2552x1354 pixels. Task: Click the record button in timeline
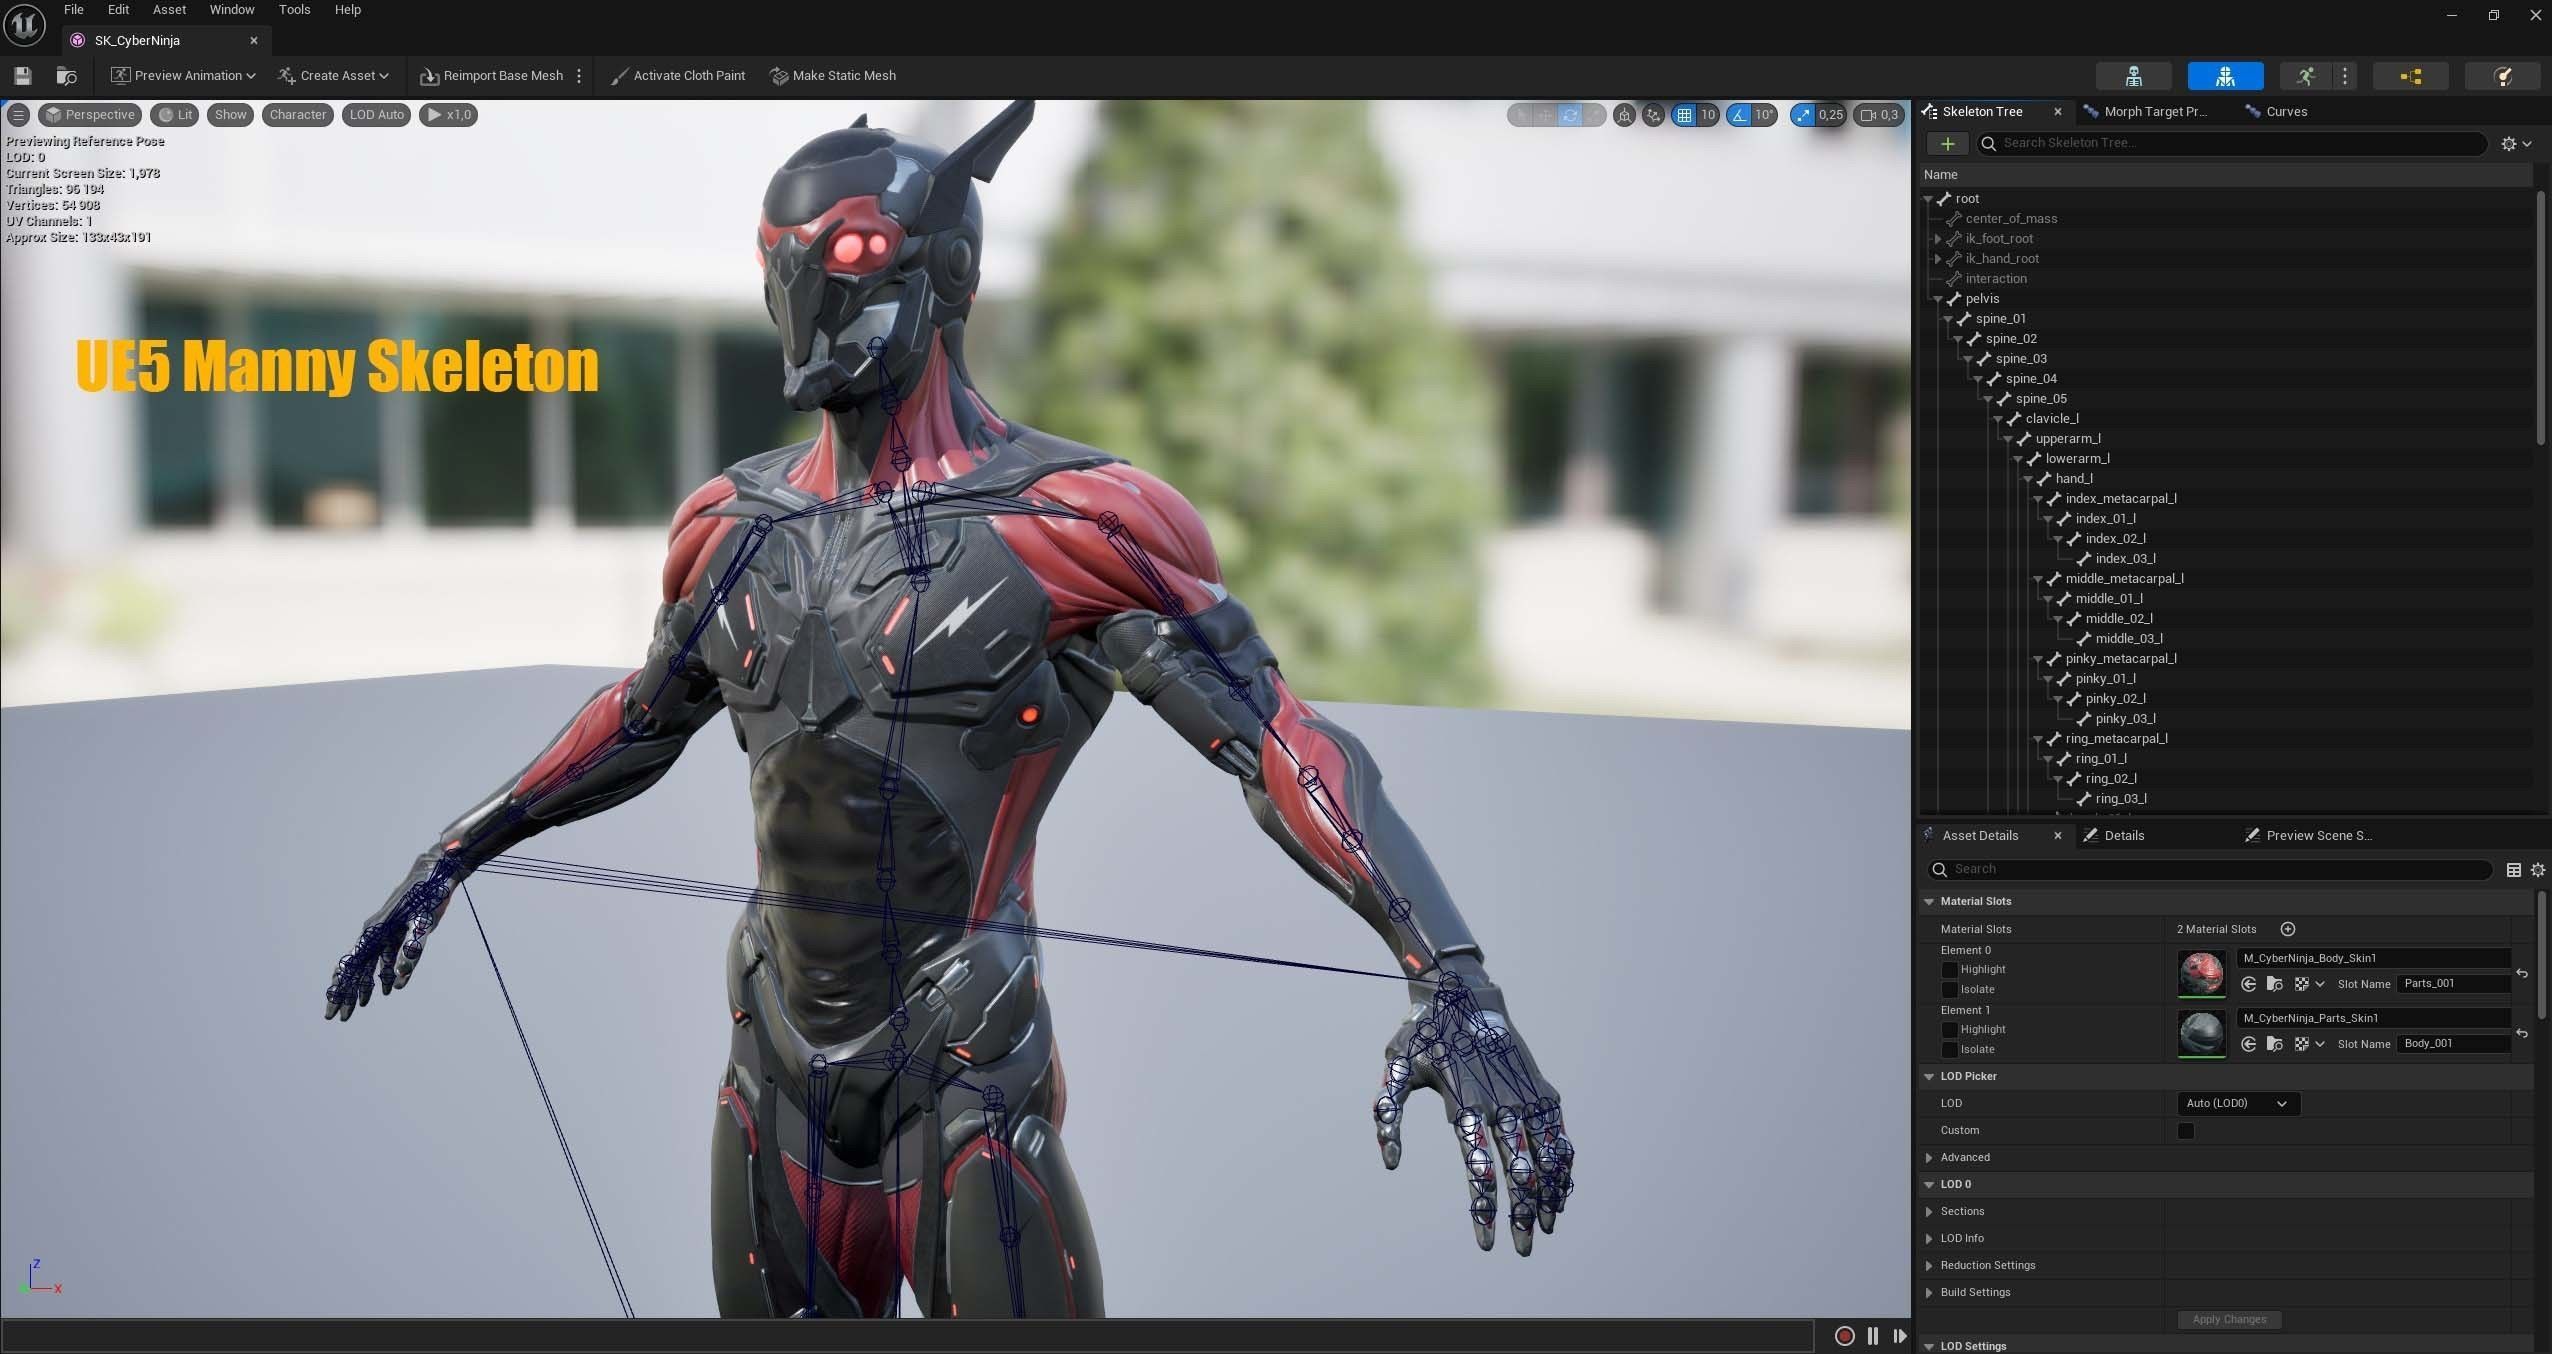1844,1336
